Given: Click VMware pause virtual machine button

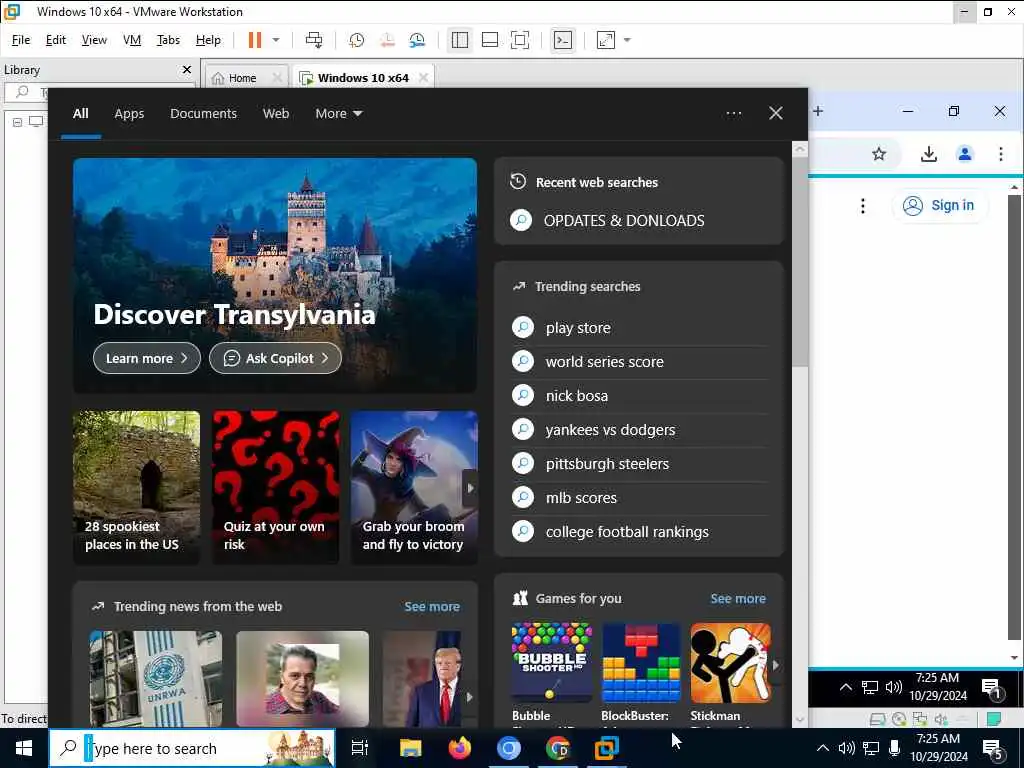Looking at the screenshot, I should pos(255,40).
